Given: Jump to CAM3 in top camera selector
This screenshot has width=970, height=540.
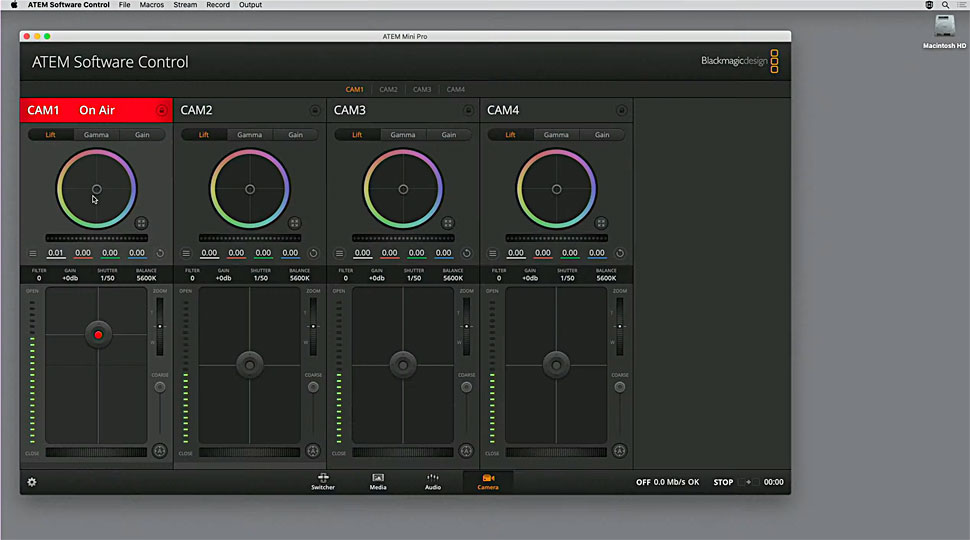Looking at the screenshot, I should (x=422, y=90).
